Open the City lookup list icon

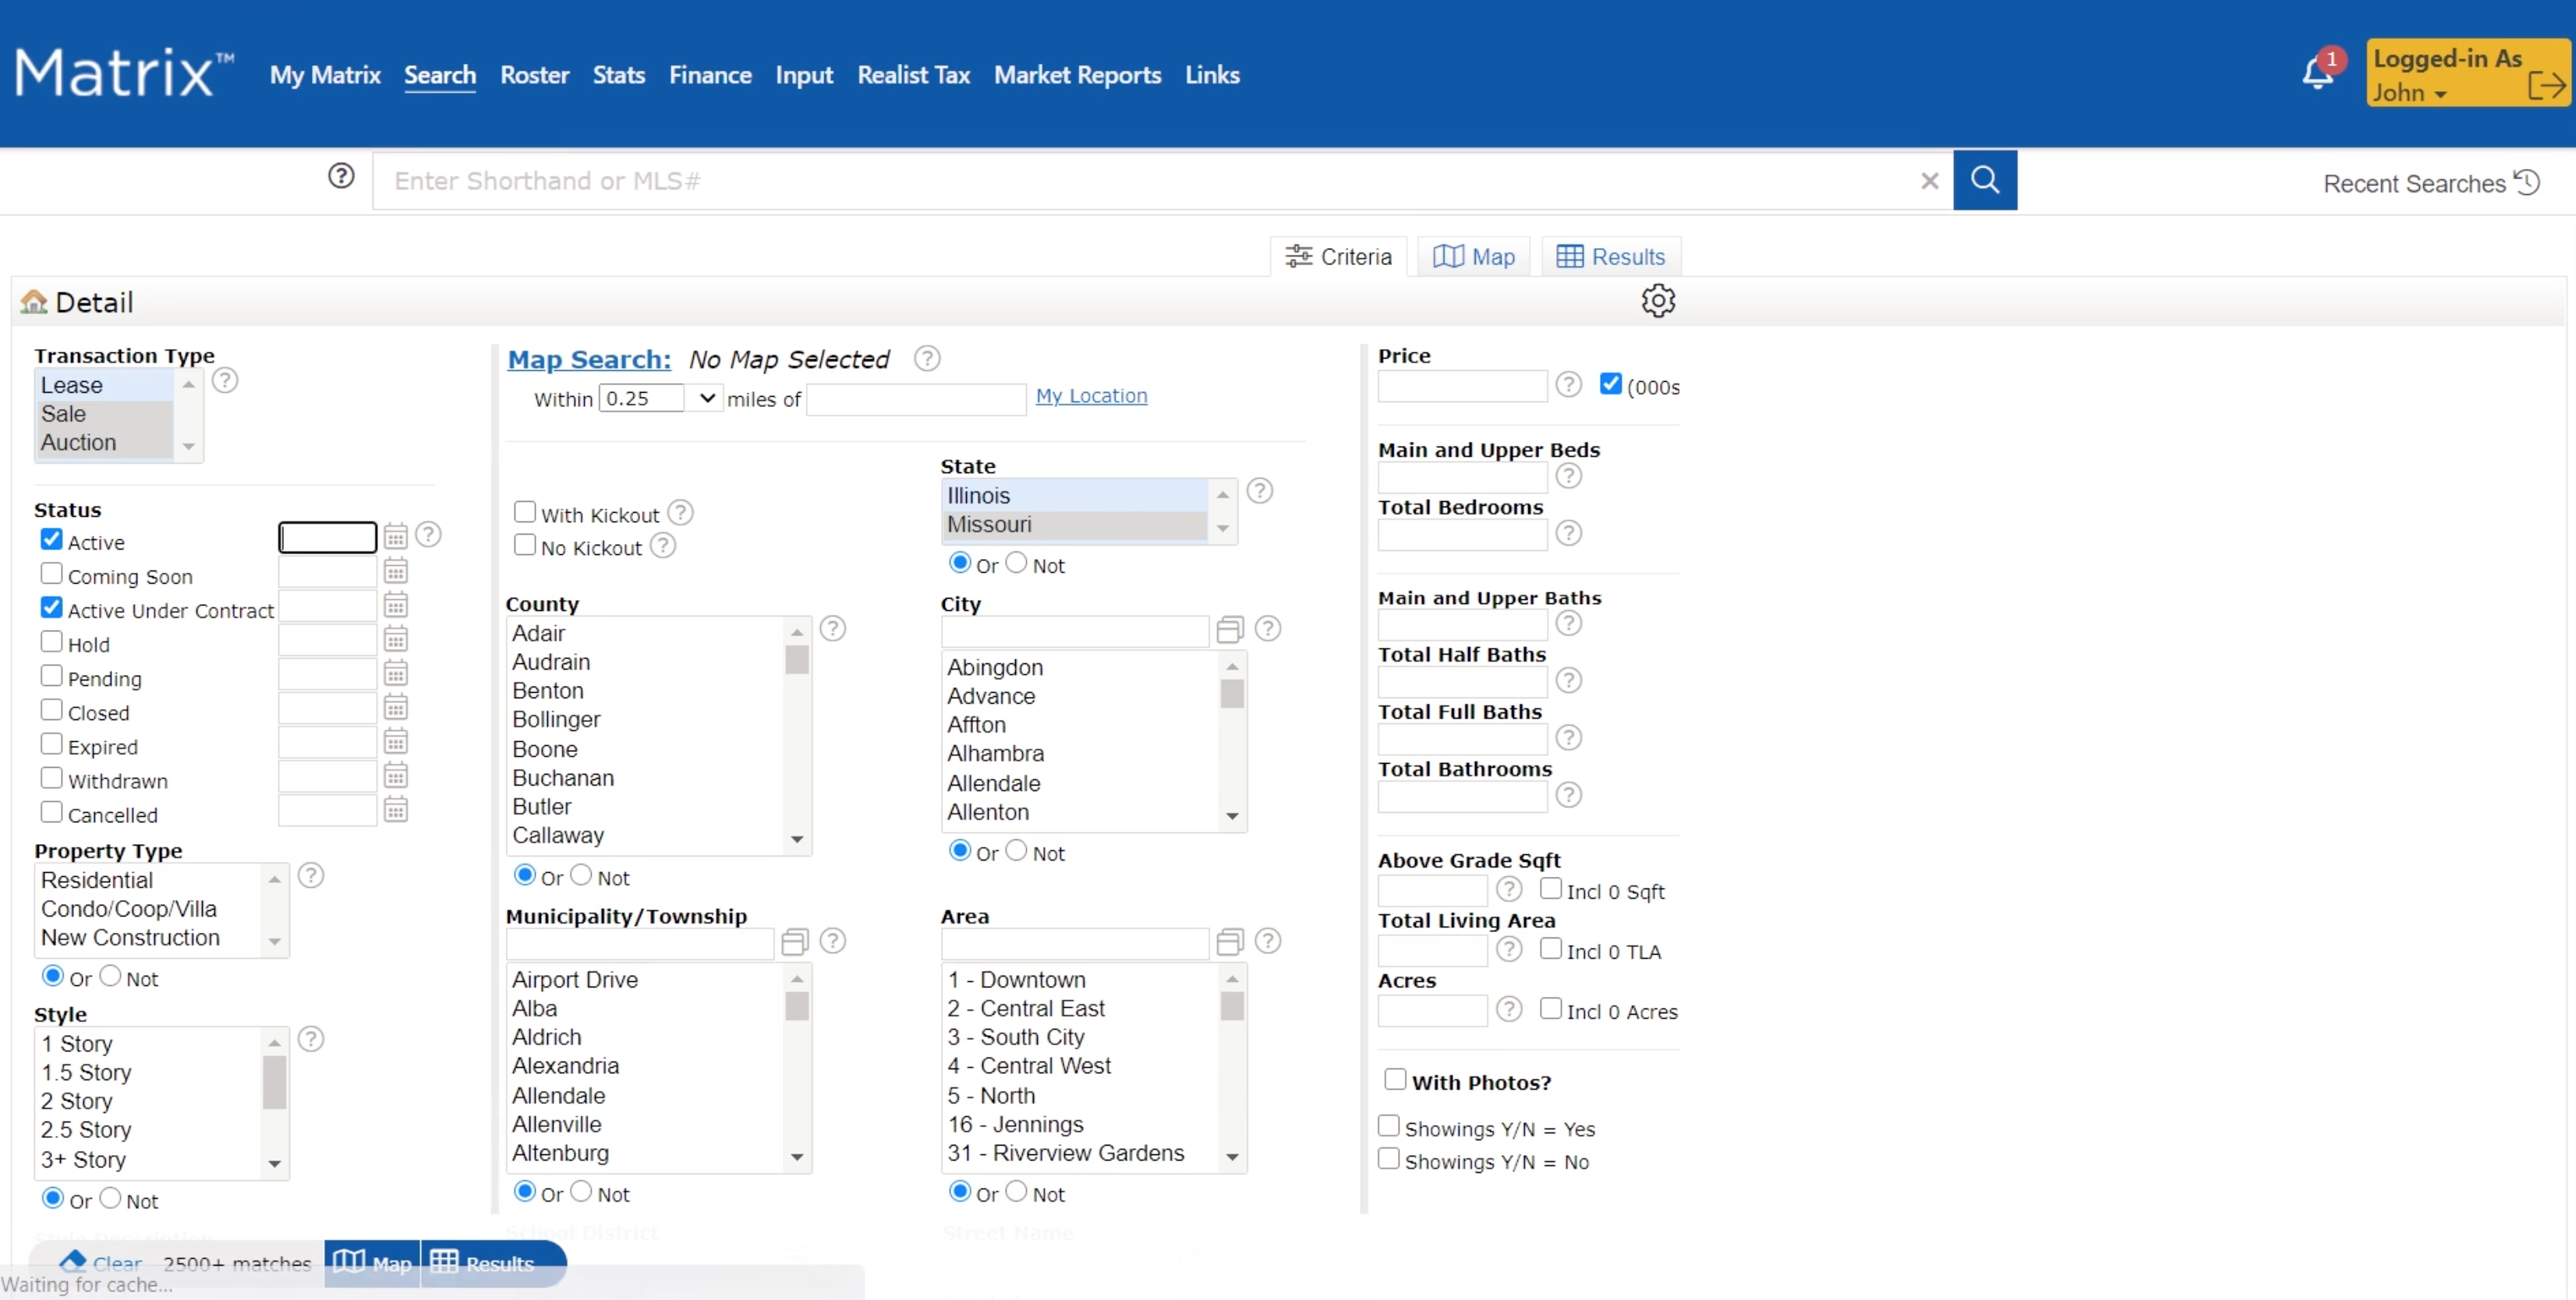click(x=1229, y=630)
